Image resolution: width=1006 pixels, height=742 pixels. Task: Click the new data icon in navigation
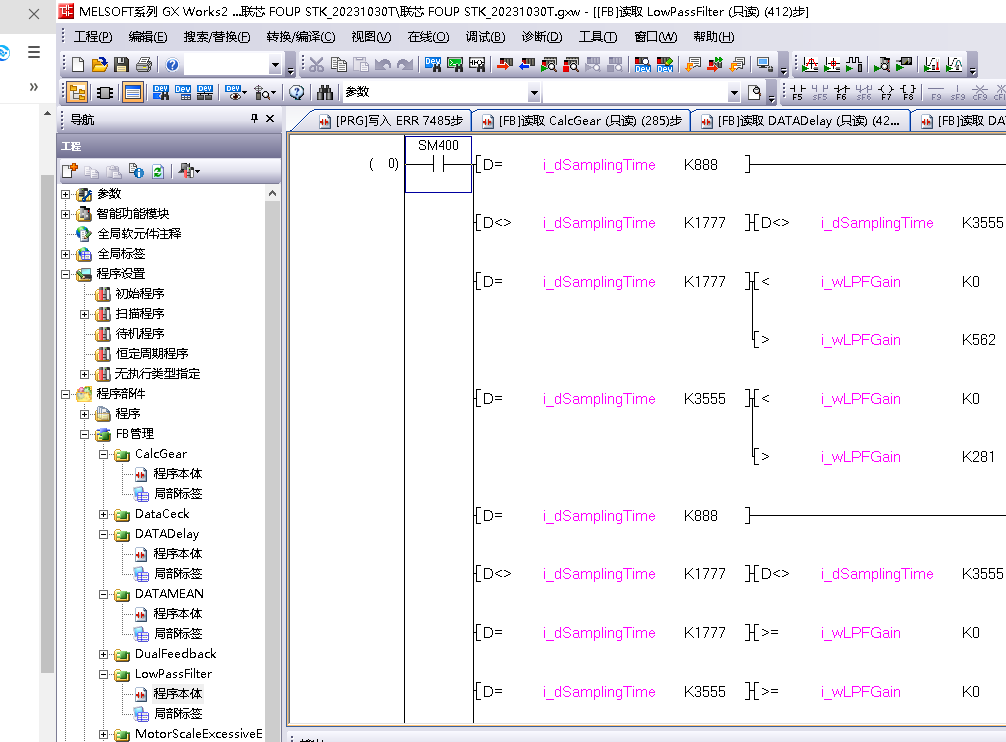click(70, 171)
